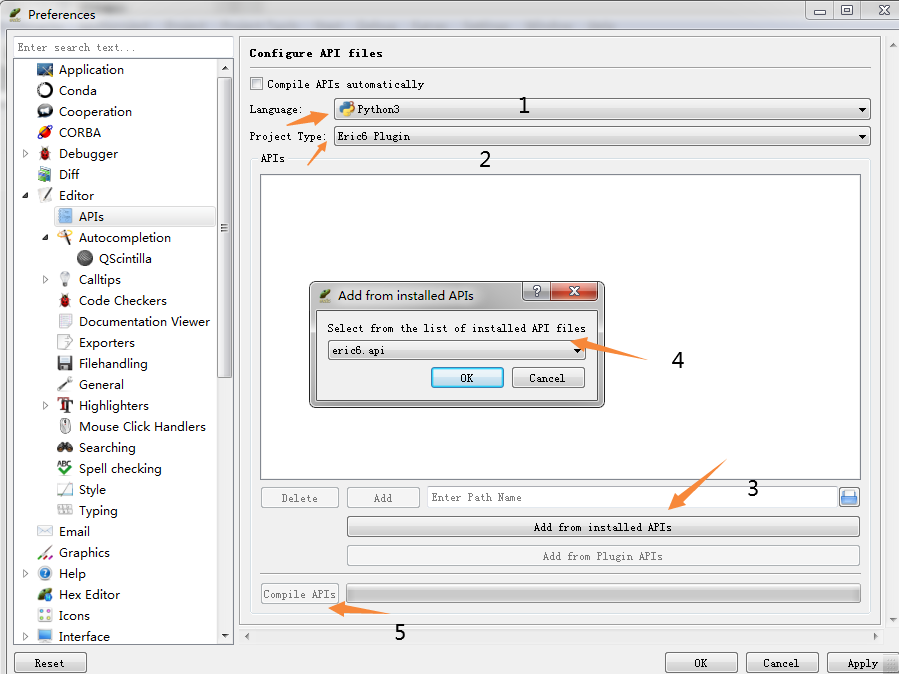Click the General wrench icon
This screenshot has width=899, height=674.
[65, 384]
